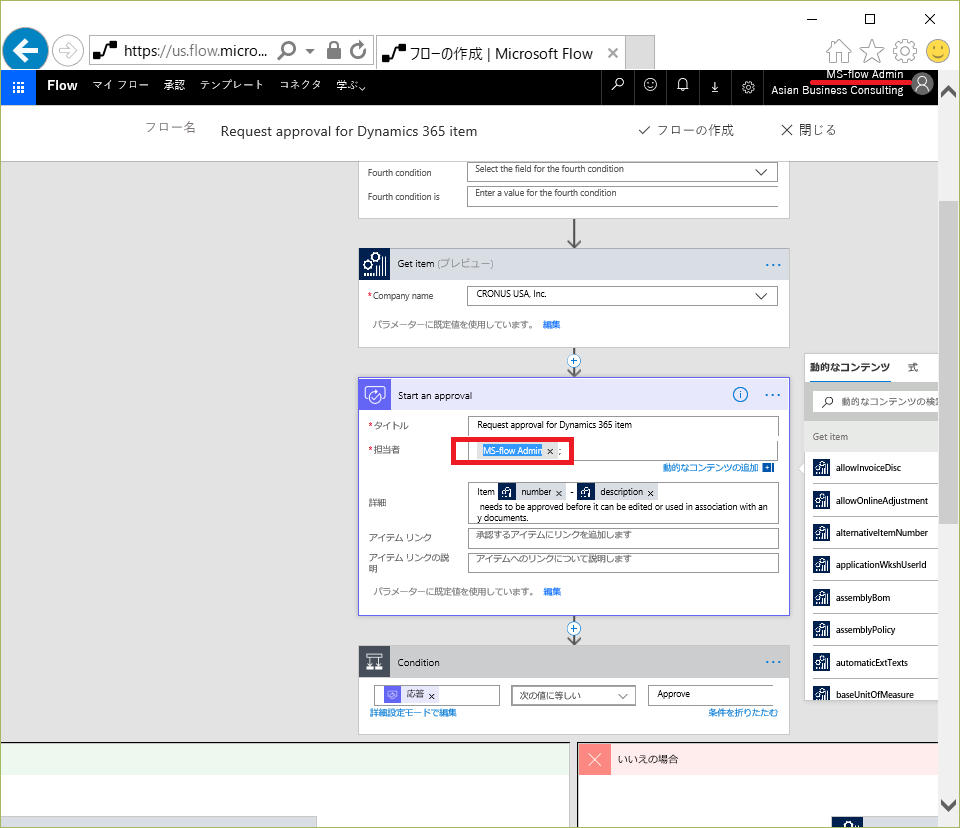
Task: Select allowInvoiceDisc dynamic content
Action: click(875, 468)
